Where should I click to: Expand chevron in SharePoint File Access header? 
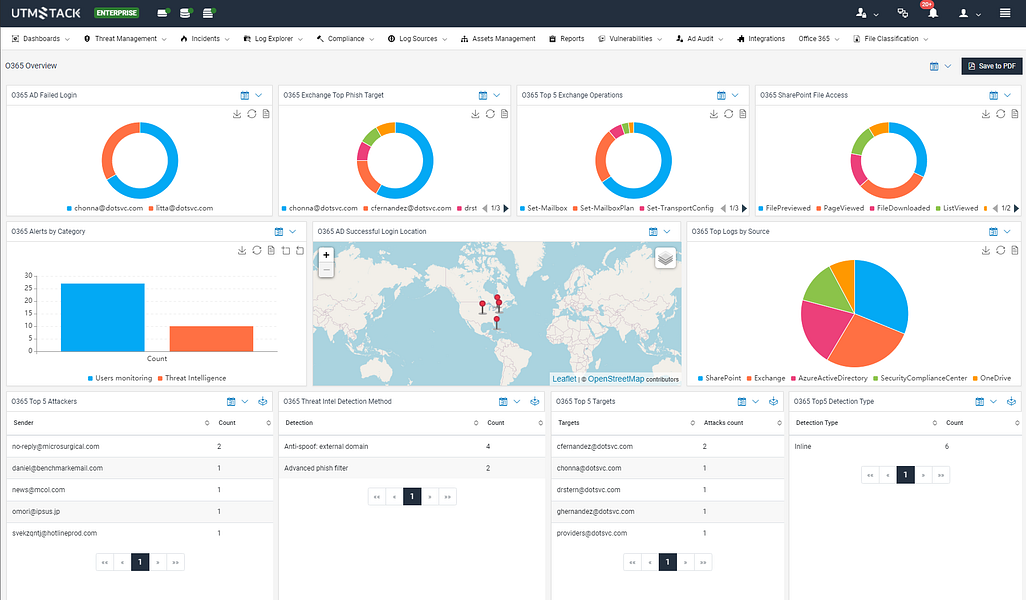pyautogui.click(x=1008, y=96)
